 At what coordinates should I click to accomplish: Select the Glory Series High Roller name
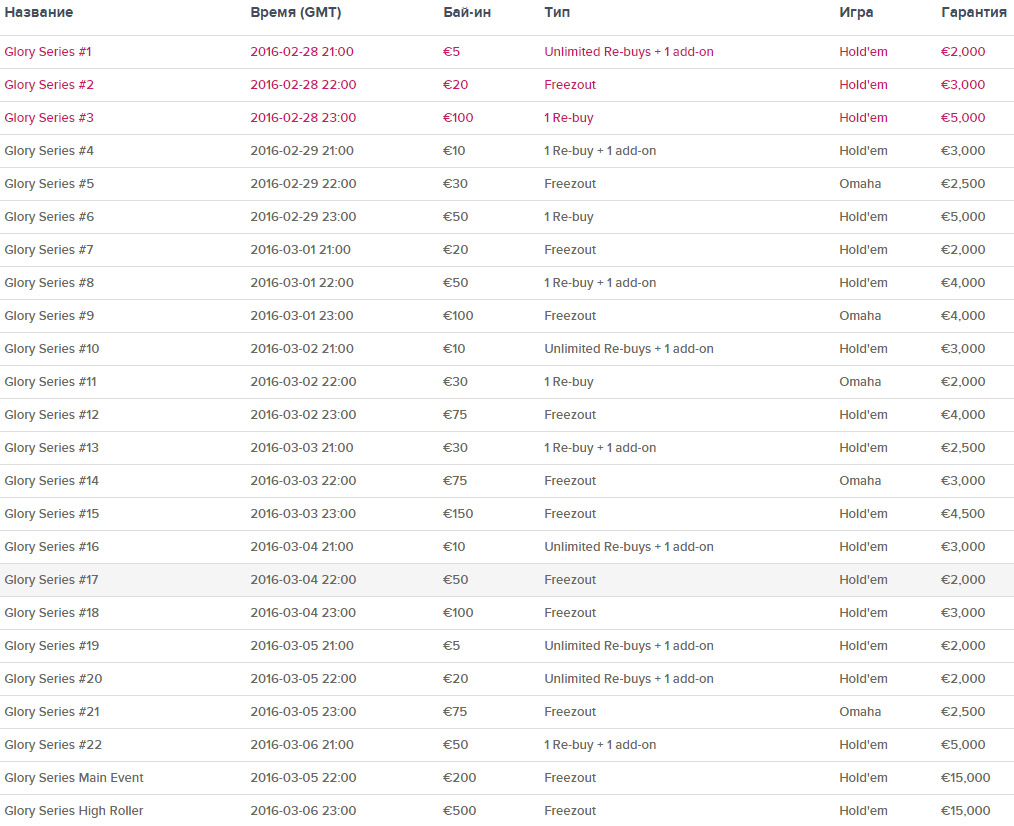pyautogui.click(x=74, y=810)
